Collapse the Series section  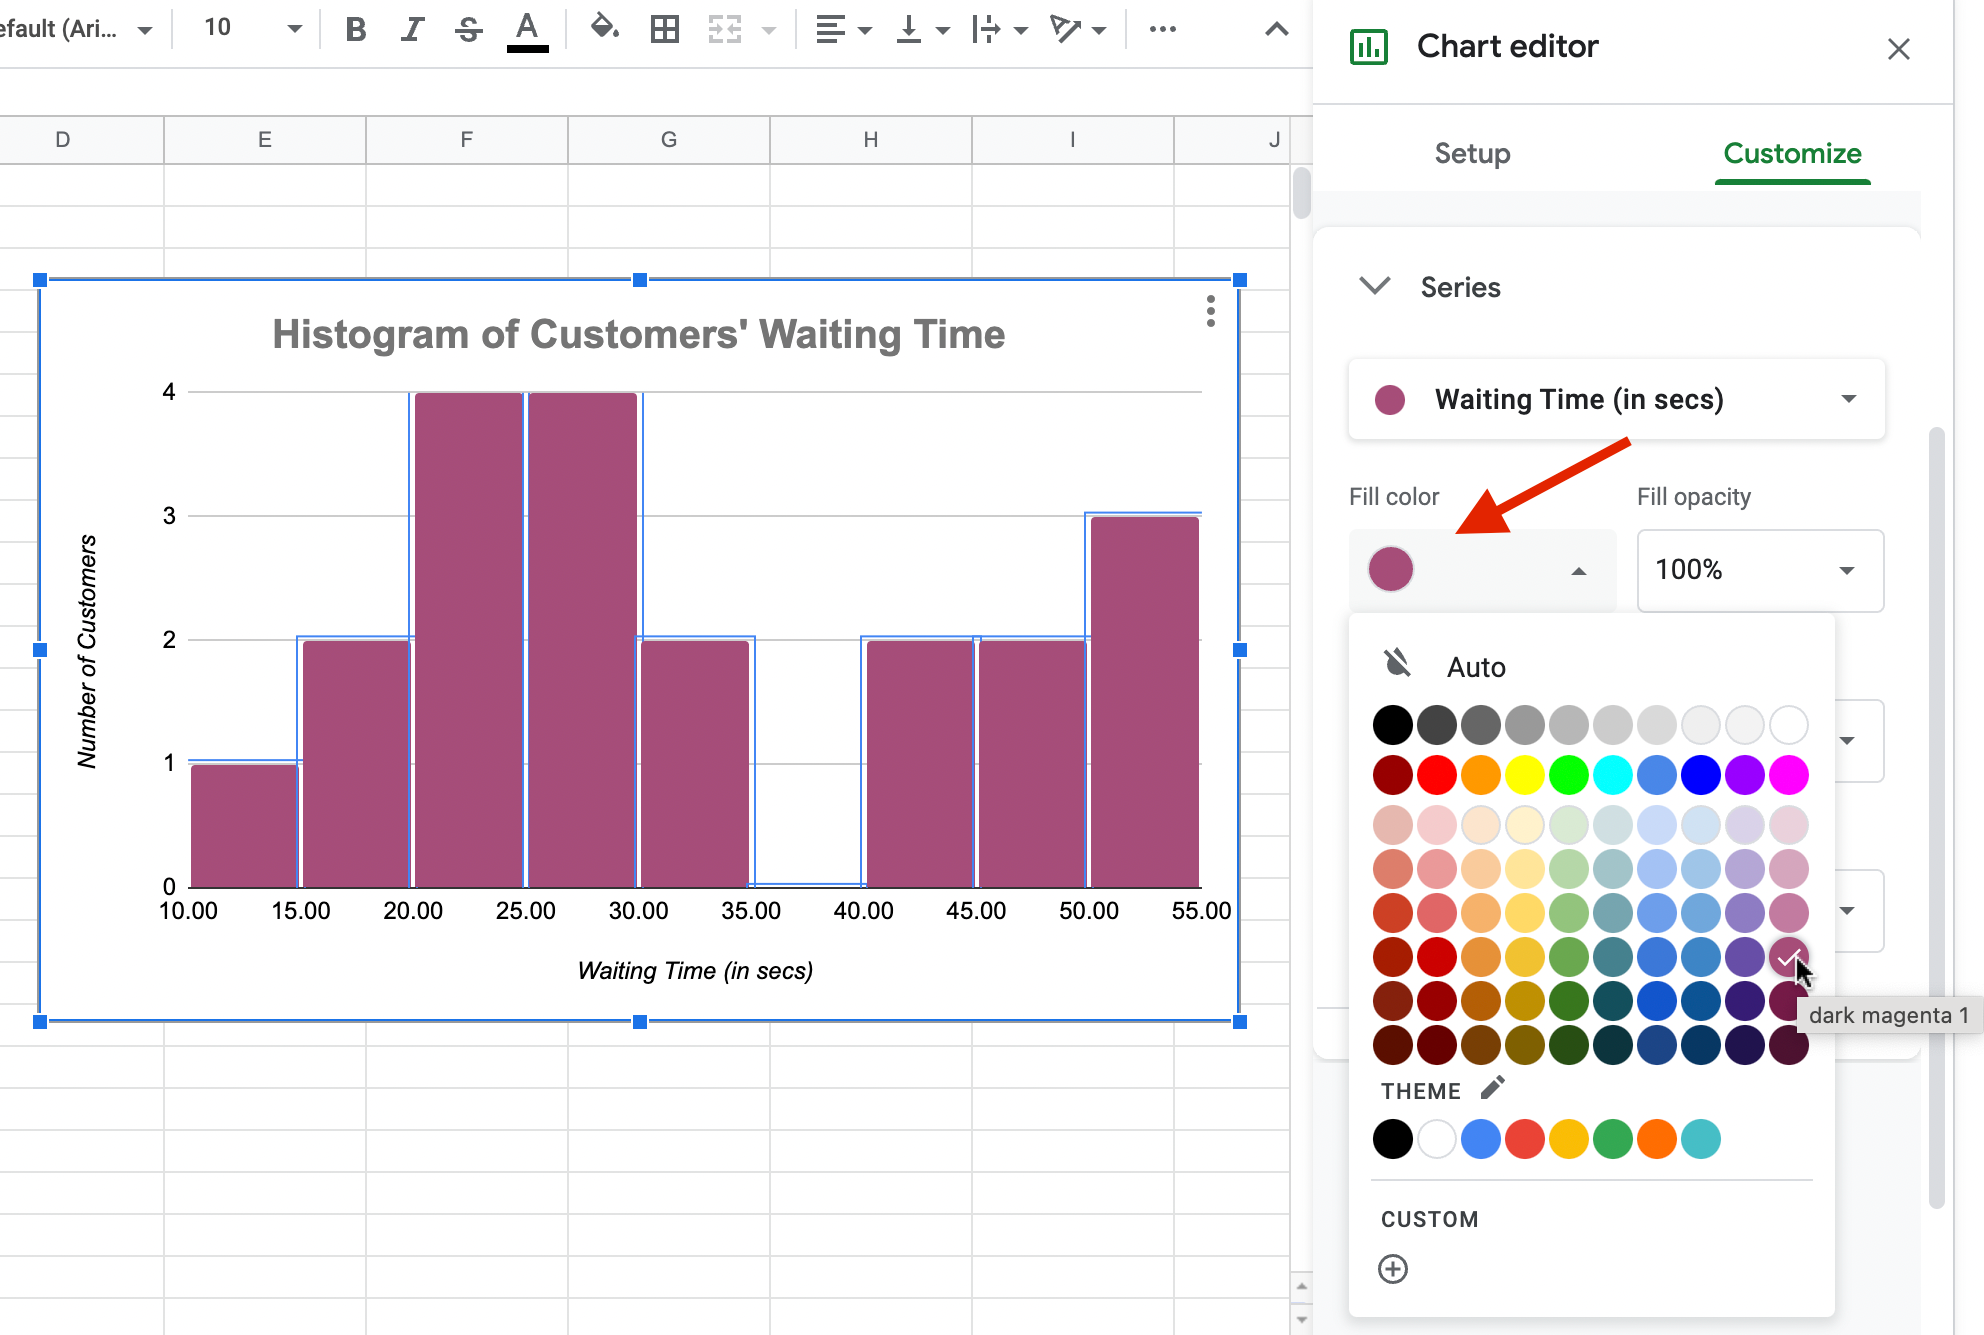tap(1376, 287)
